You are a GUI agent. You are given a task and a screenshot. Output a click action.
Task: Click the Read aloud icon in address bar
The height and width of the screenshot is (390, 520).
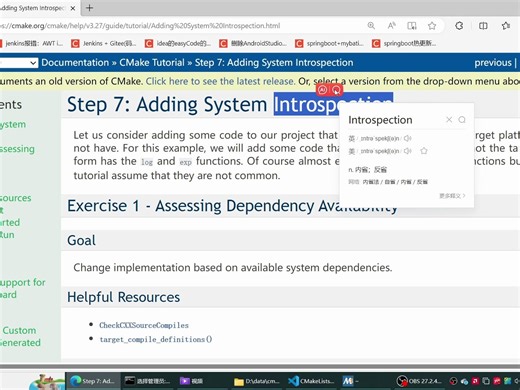[391, 26]
